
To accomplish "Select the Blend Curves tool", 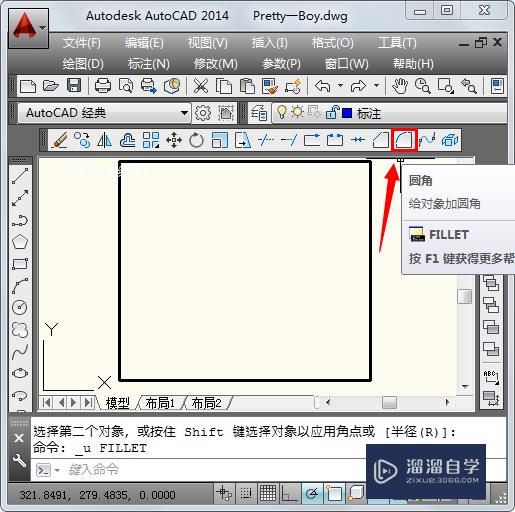I will pos(427,140).
